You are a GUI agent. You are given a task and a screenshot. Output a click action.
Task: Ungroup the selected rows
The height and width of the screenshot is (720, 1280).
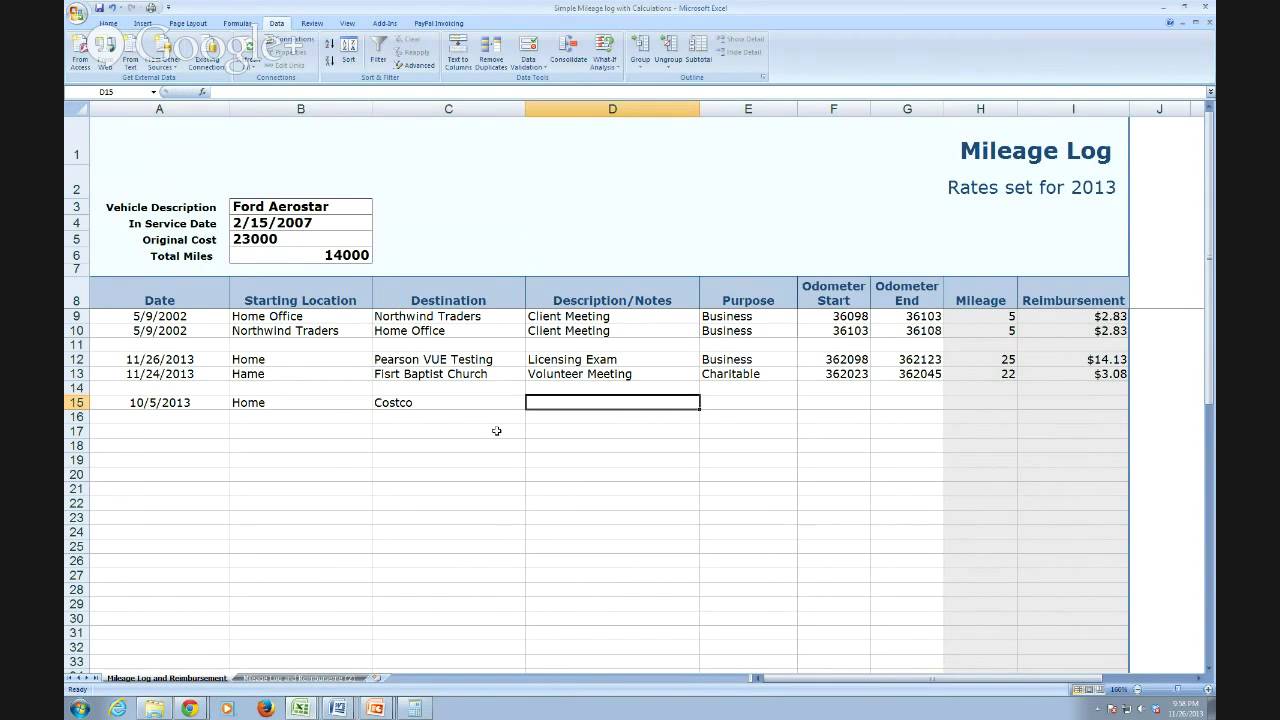click(668, 50)
